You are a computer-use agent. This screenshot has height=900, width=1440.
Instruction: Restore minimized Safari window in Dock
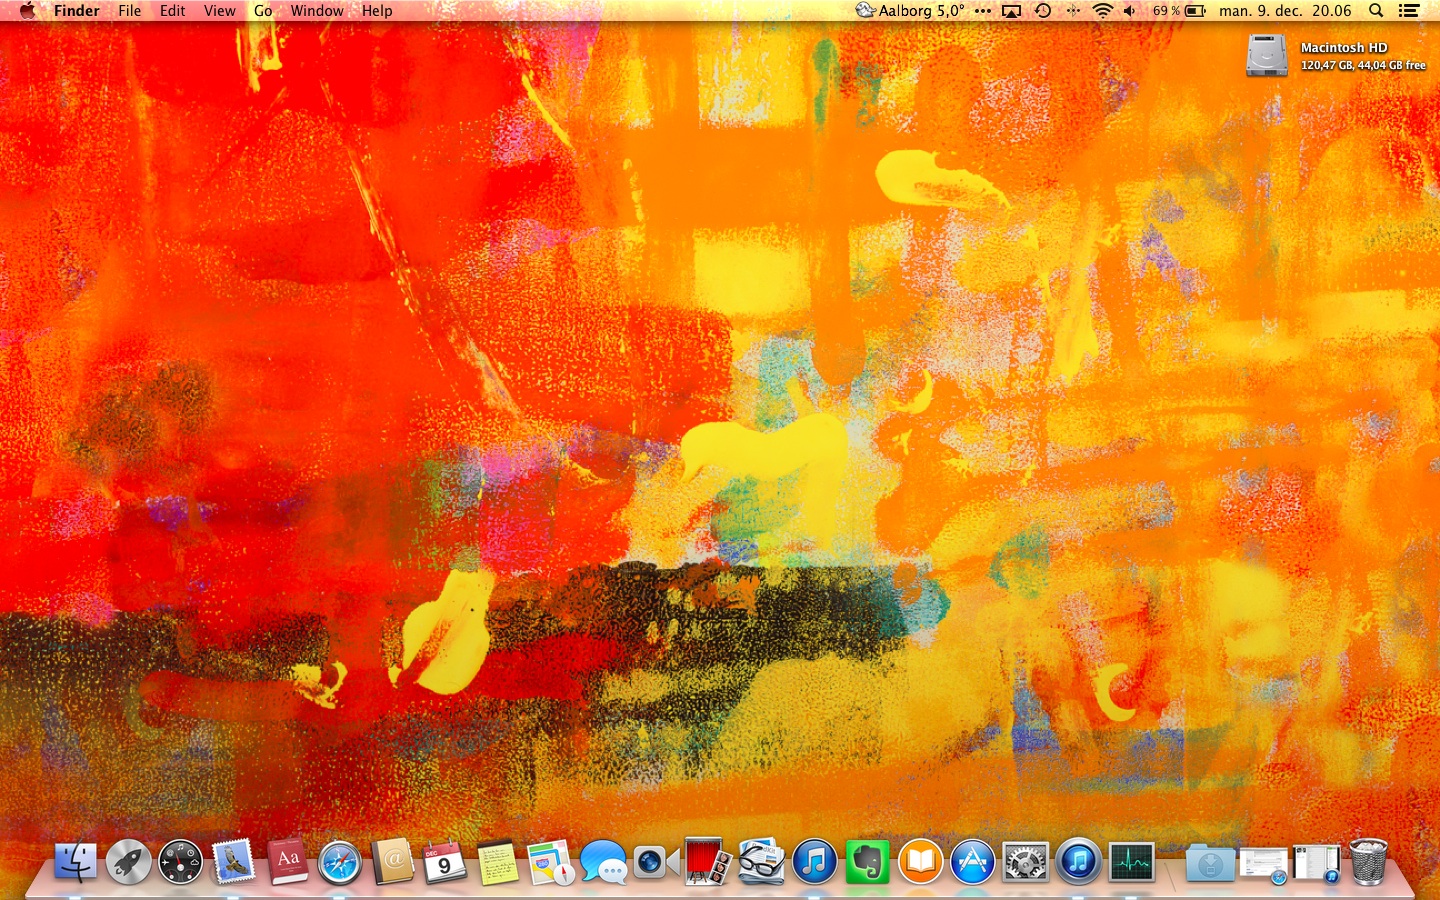tap(1263, 864)
